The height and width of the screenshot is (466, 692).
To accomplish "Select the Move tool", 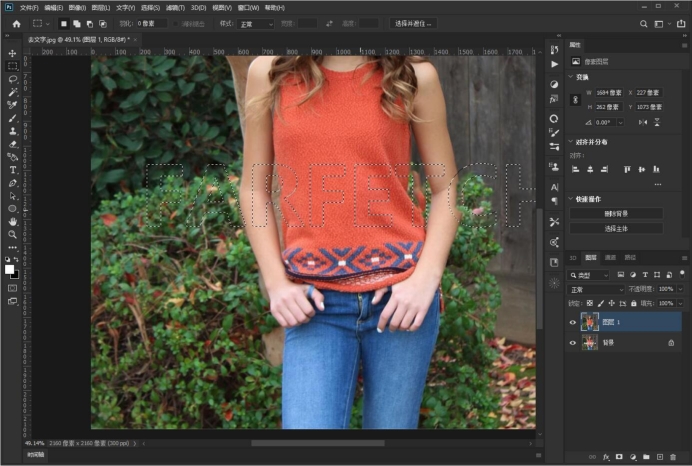I will tap(12, 53).
